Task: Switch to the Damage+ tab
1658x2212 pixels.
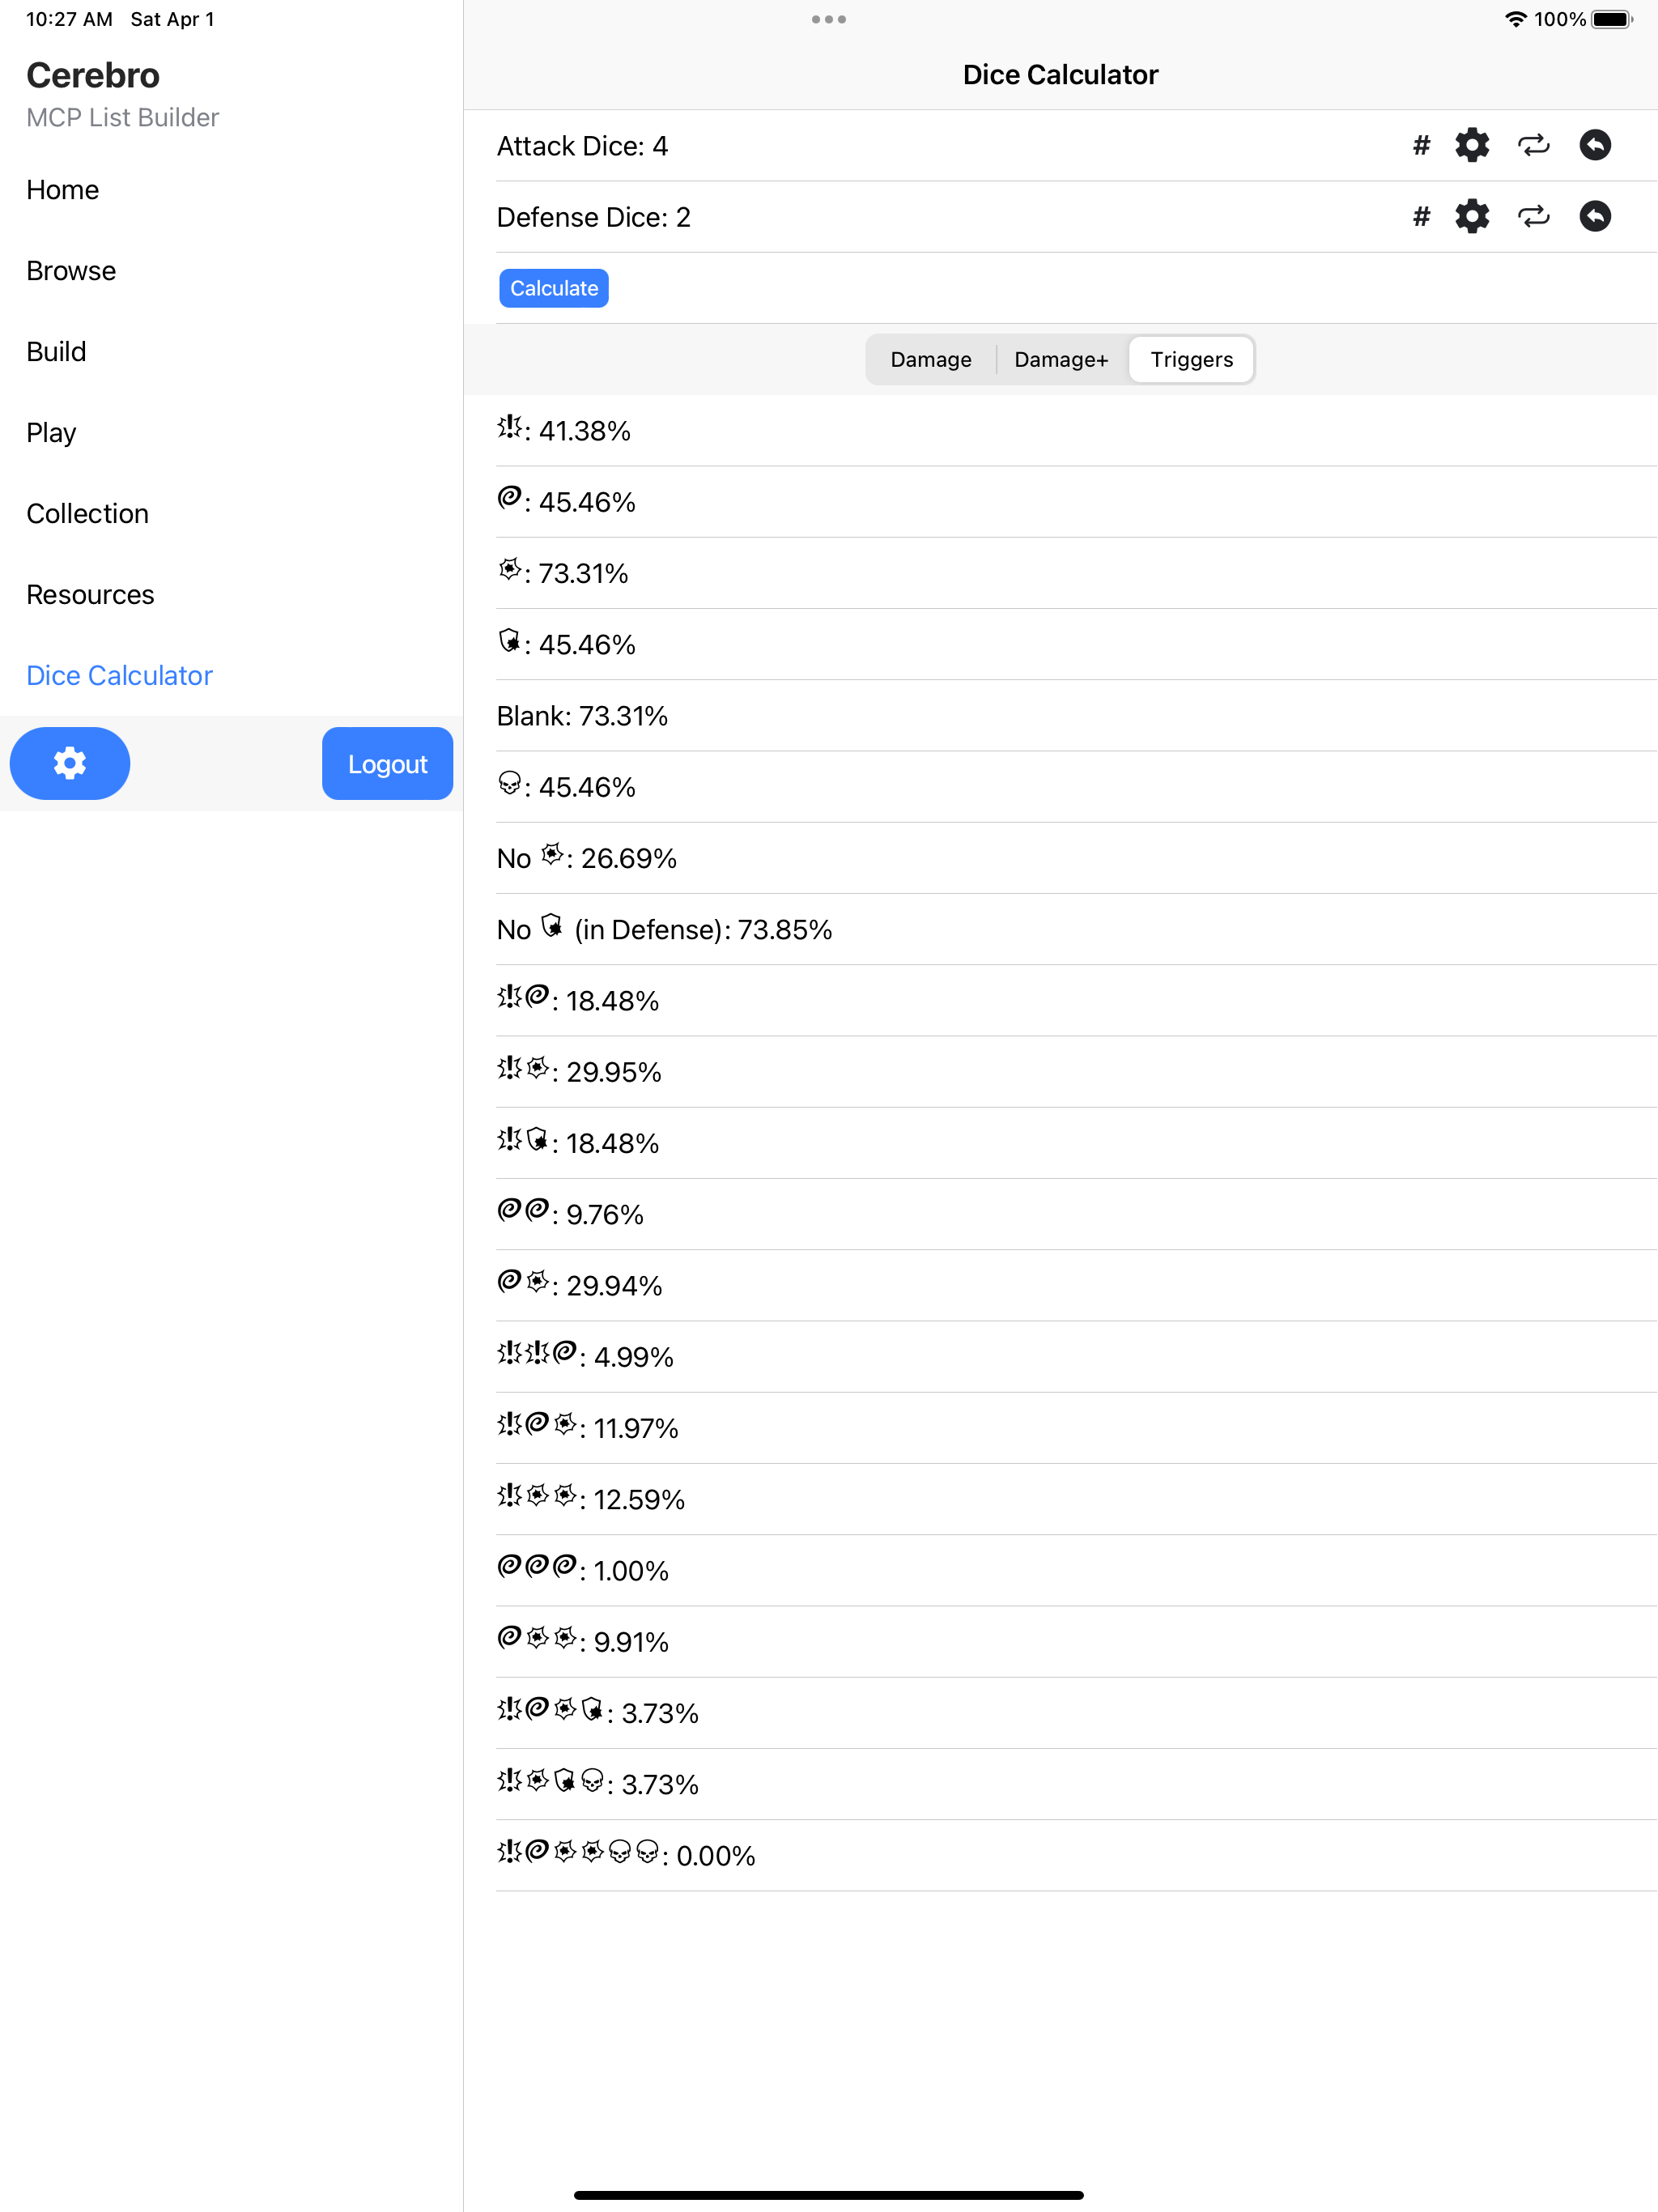Action: (x=1061, y=360)
